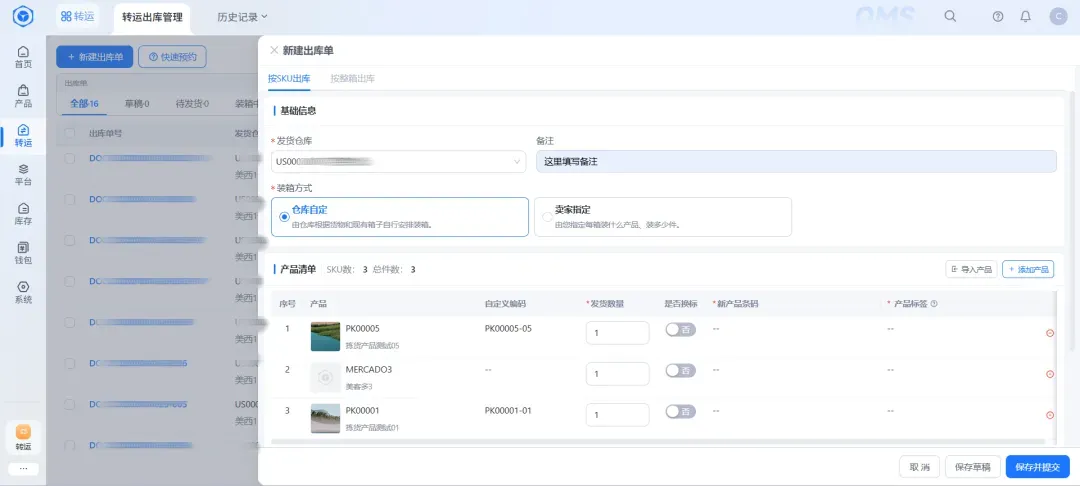Viewport: 1080px width, 486px height.
Task: Open the help question-mark icon in header
Action: 998,17
